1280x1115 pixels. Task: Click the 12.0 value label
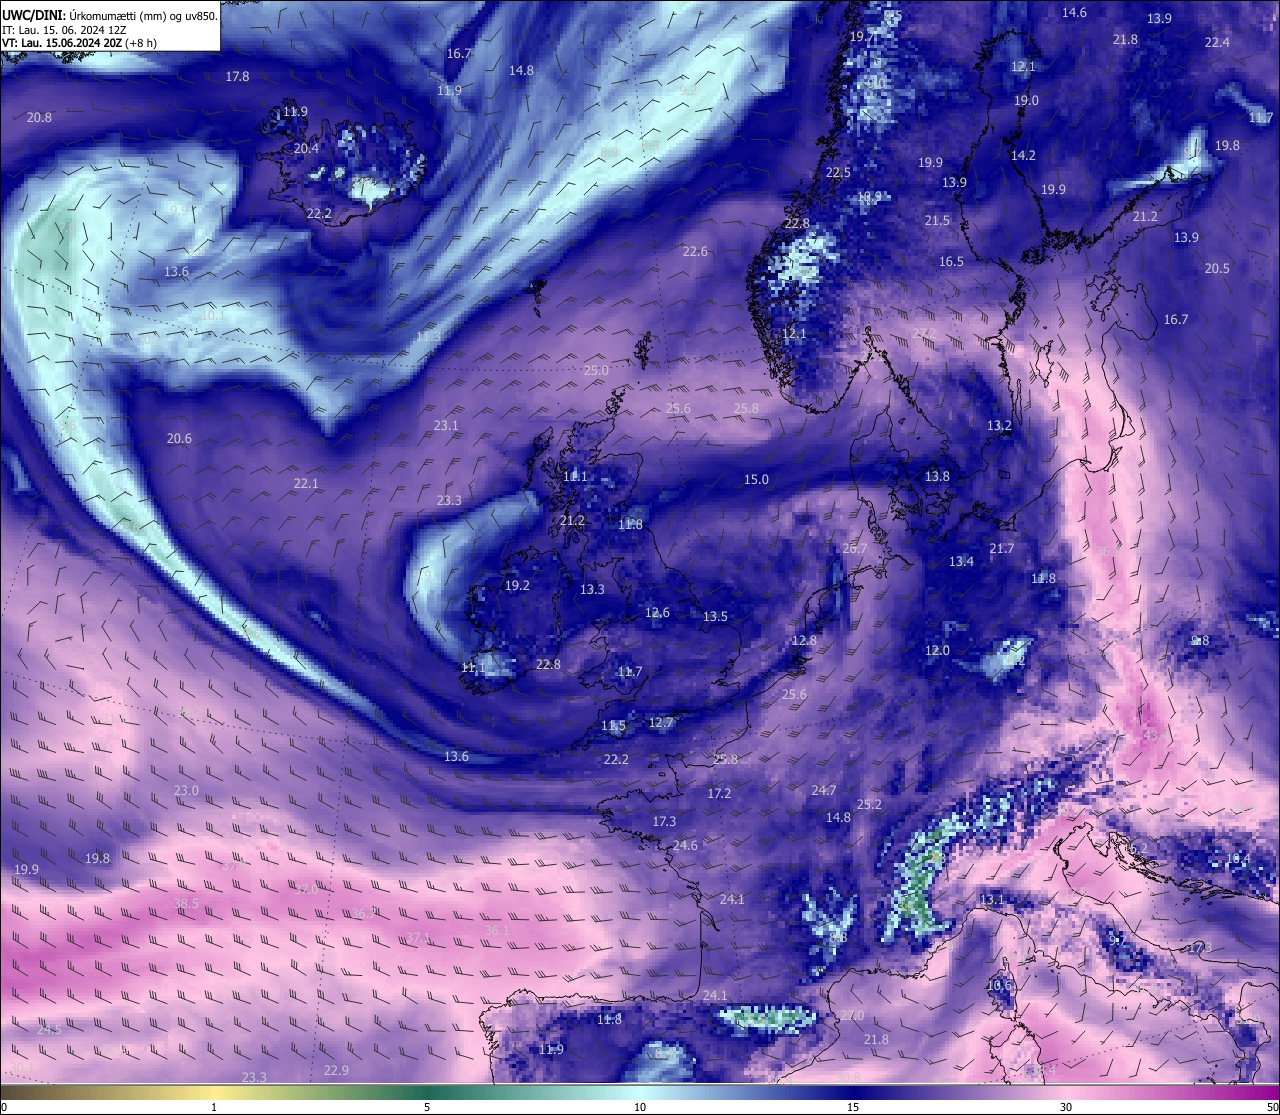click(x=937, y=651)
